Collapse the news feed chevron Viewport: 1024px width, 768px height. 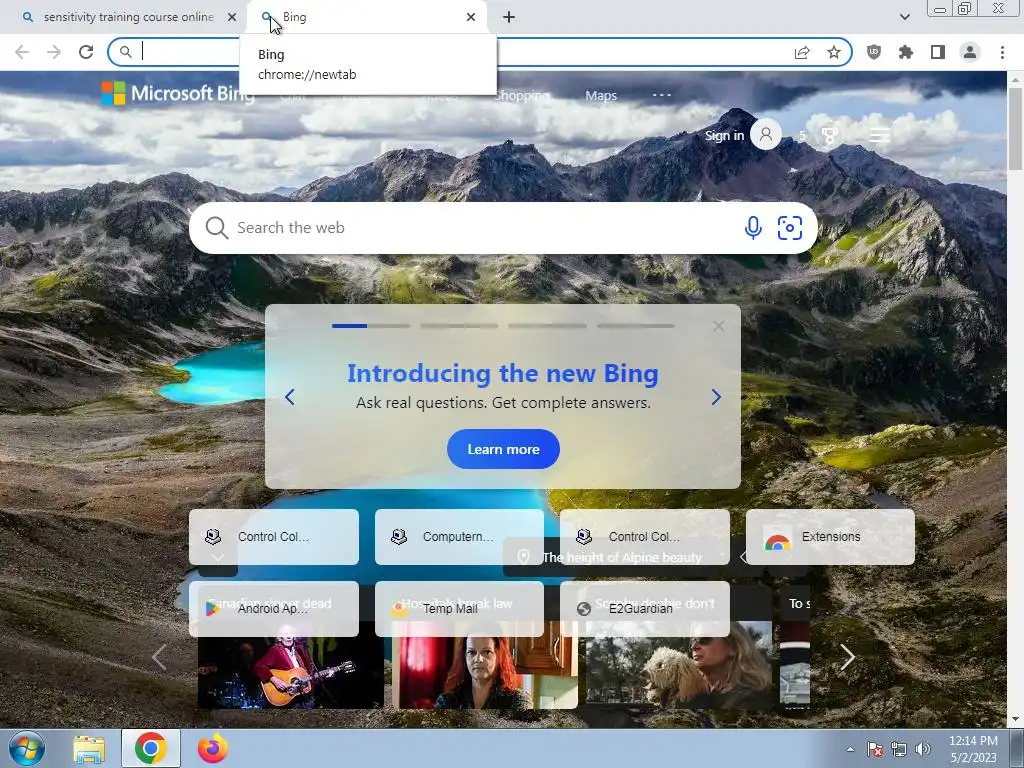(x=217, y=557)
